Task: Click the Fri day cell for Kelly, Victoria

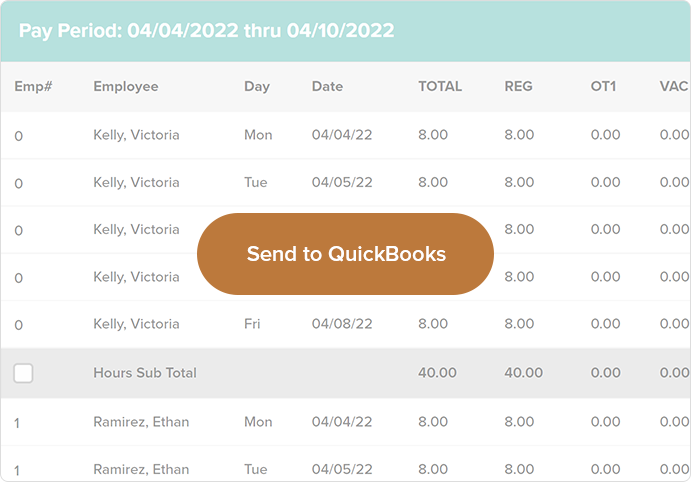Action: pos(252,323)
